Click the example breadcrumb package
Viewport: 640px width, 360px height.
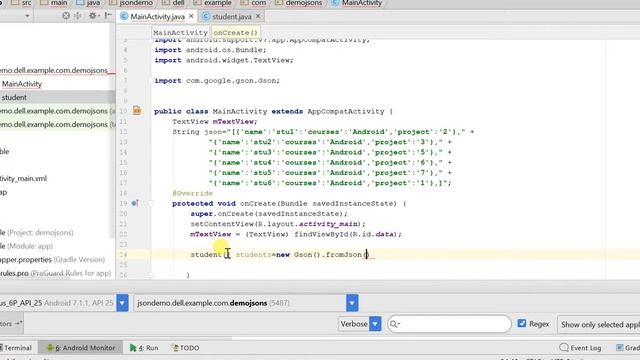point(213,3)
